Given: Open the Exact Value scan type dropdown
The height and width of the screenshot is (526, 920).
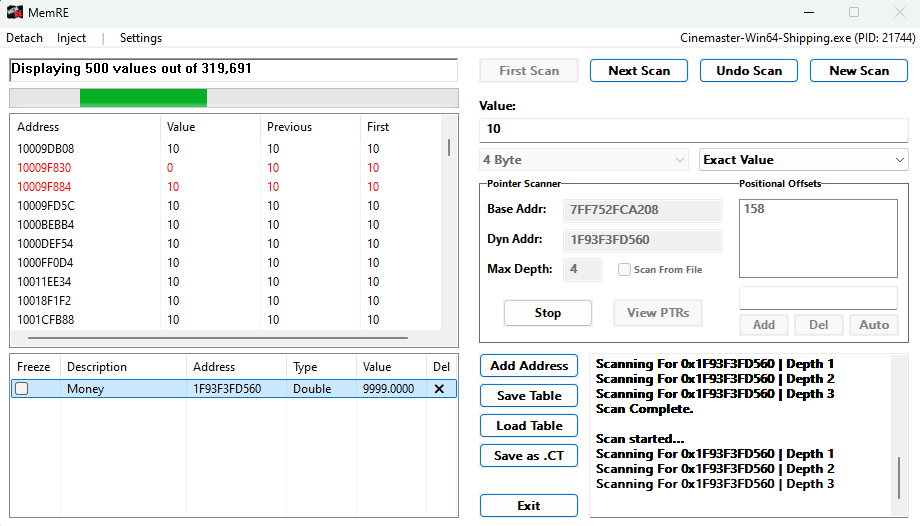Looking at the screenshot, I should pyautogui.click(x=803, y=160).
